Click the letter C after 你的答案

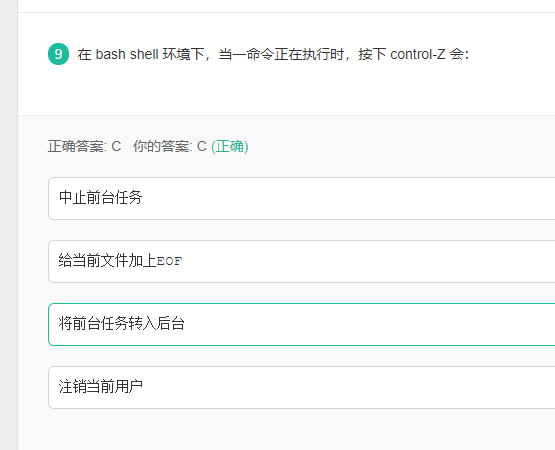pos(202,147)
